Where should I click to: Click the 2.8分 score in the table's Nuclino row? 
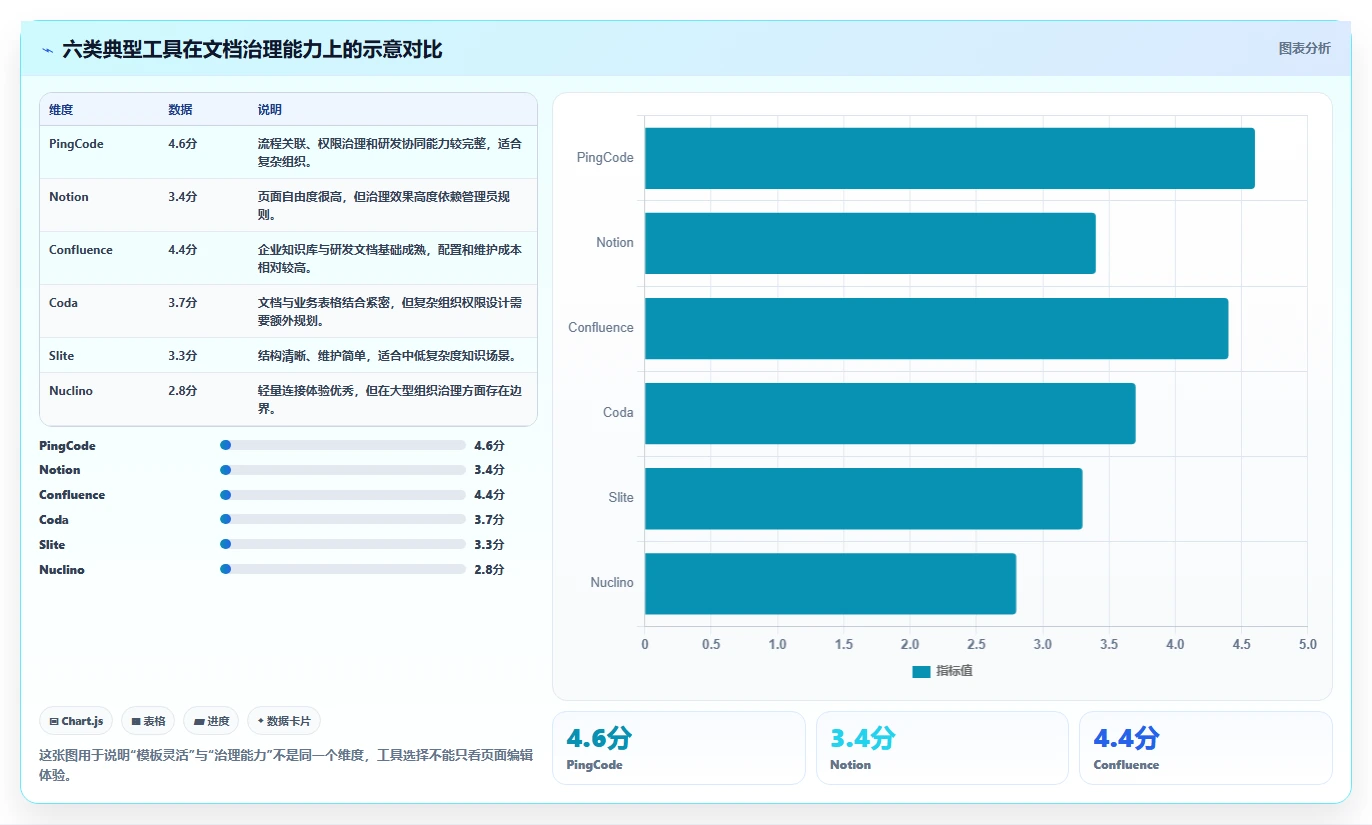click(183, 391)
